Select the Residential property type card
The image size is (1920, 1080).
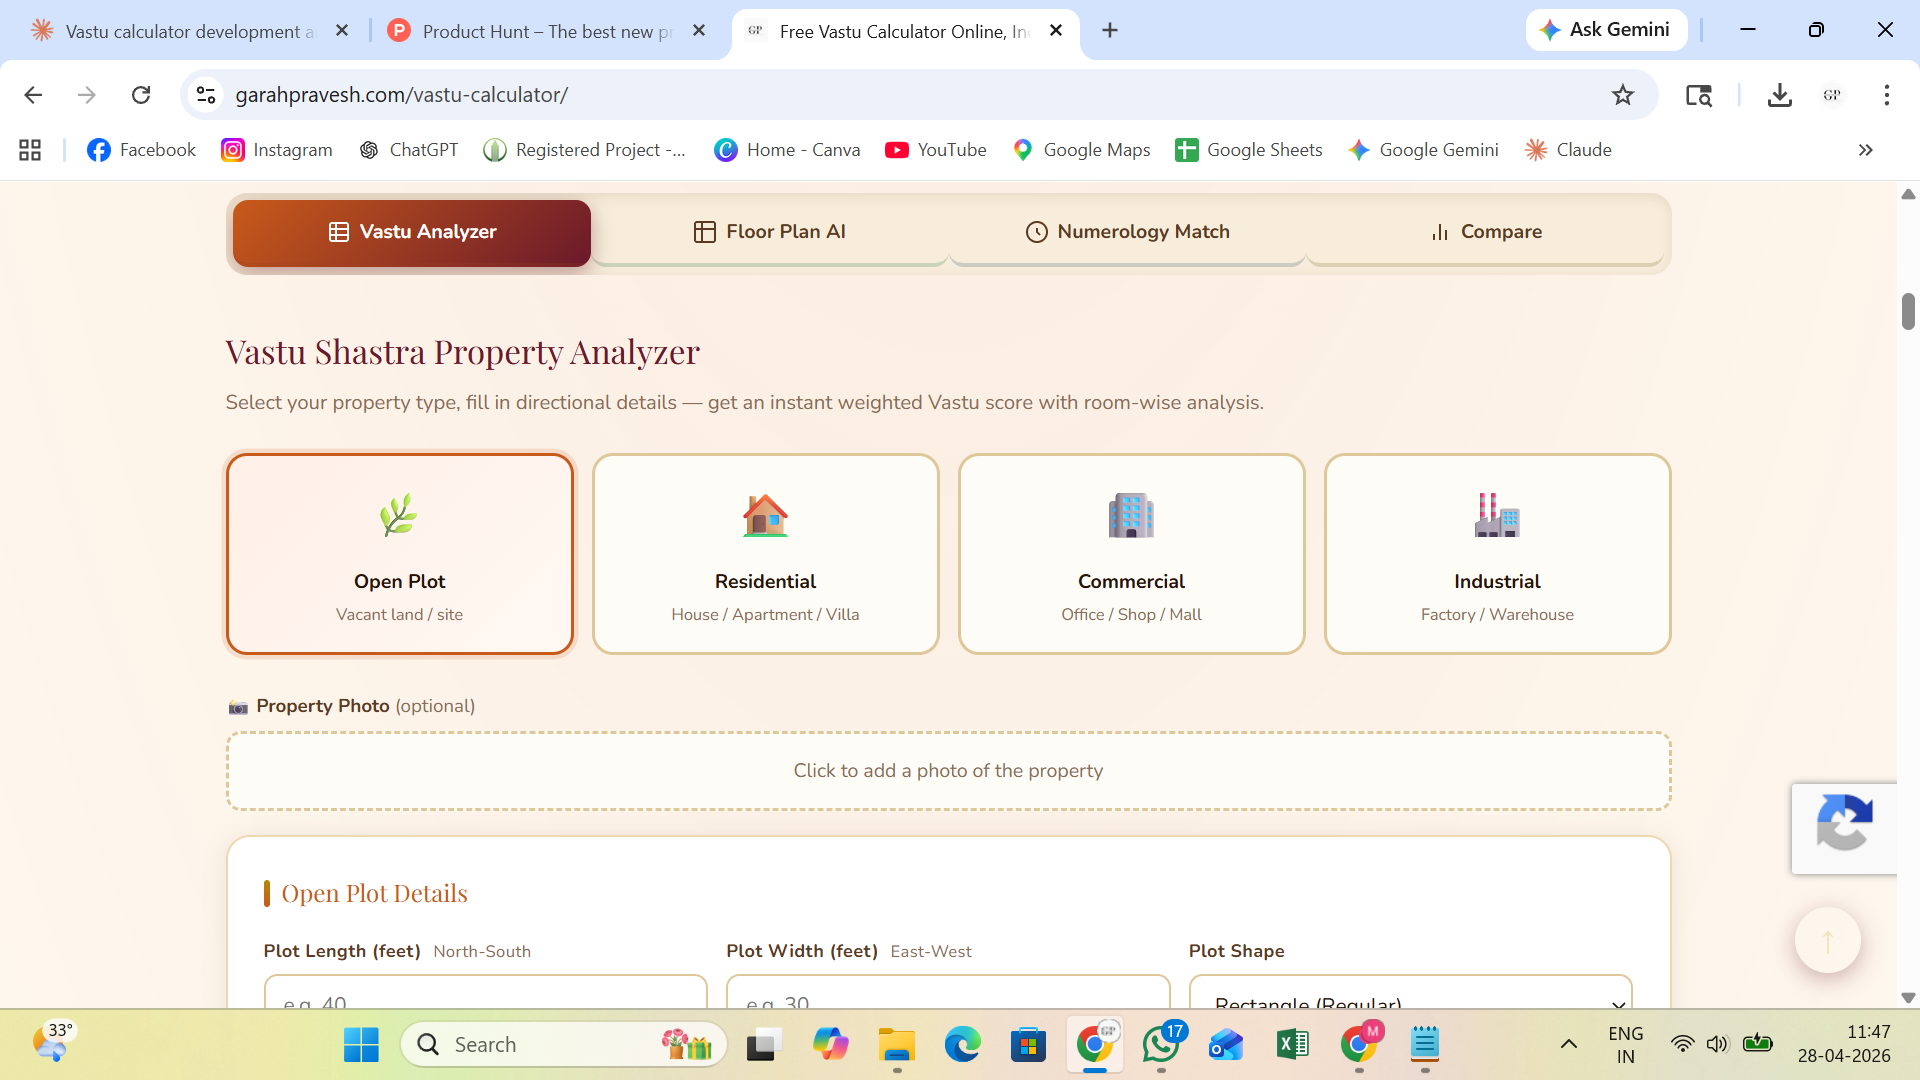tap(765, 554)
